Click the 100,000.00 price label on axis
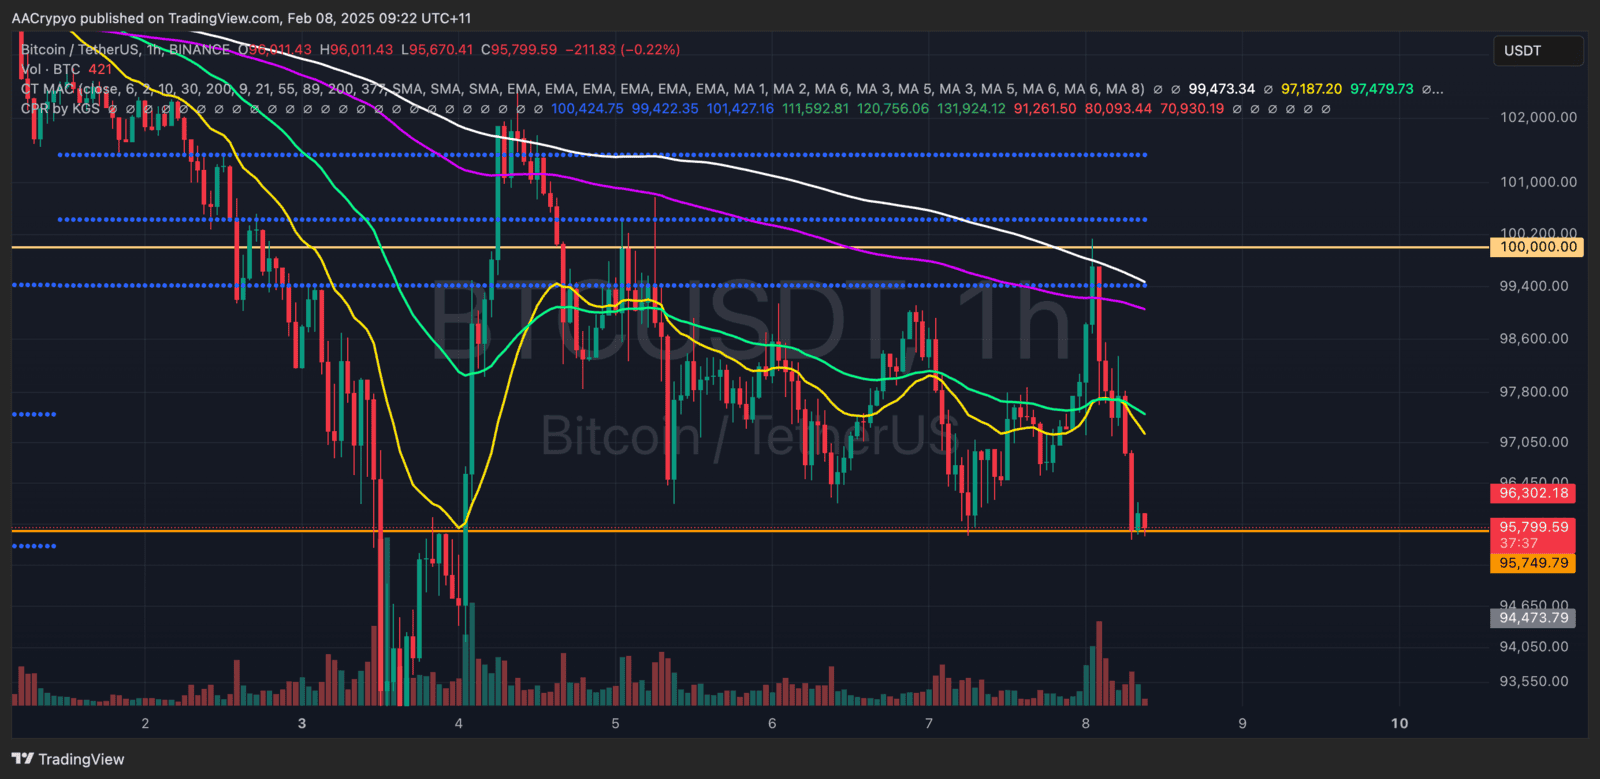This screenshot has width=1600, height=779. point(1537,247)
